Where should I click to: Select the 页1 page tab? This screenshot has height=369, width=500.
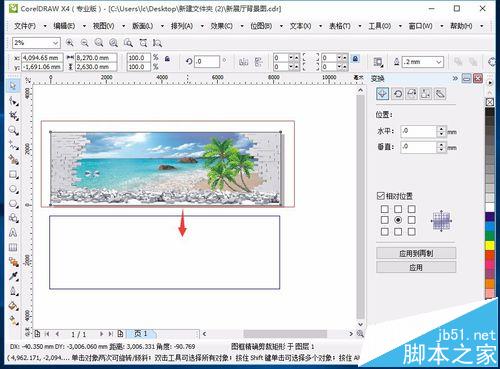pyautogui.click(x=141, y=333)
